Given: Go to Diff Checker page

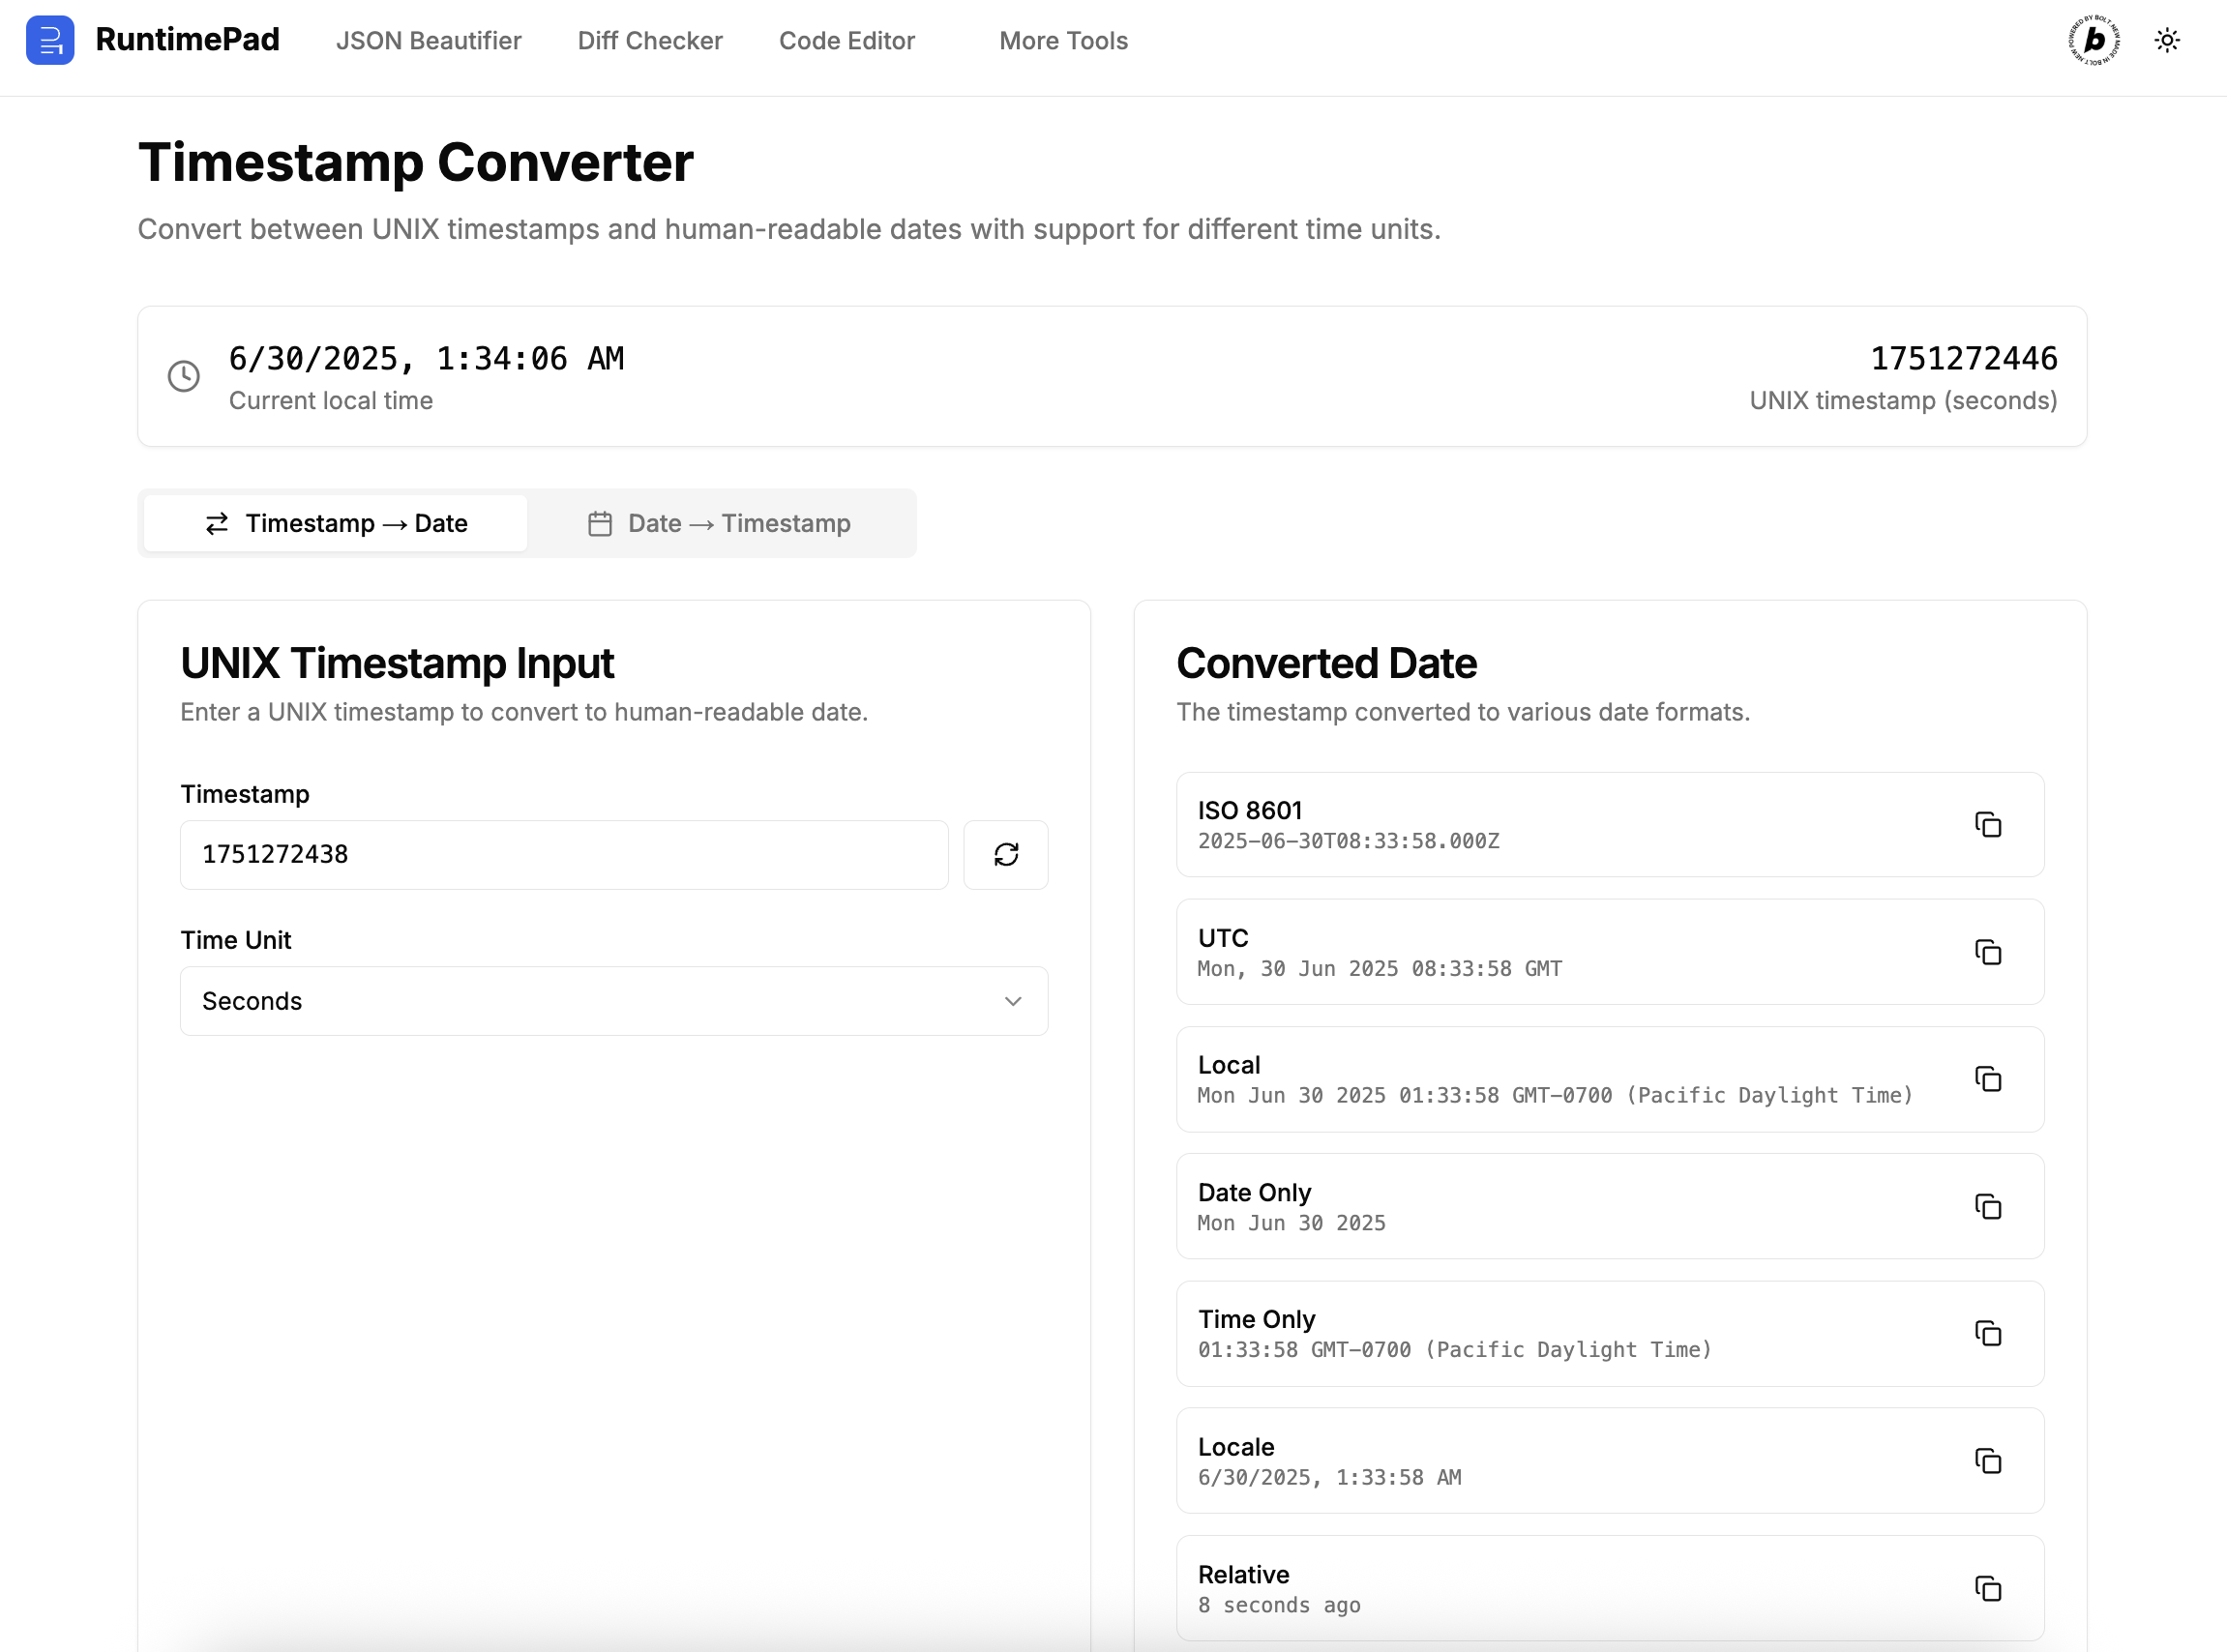Looking at the screenshot, I should coord(649,41).
